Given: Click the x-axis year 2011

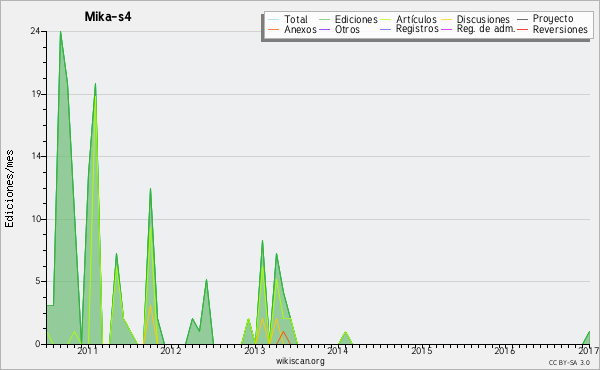Looking at the screenshot, I should point(88,350).
